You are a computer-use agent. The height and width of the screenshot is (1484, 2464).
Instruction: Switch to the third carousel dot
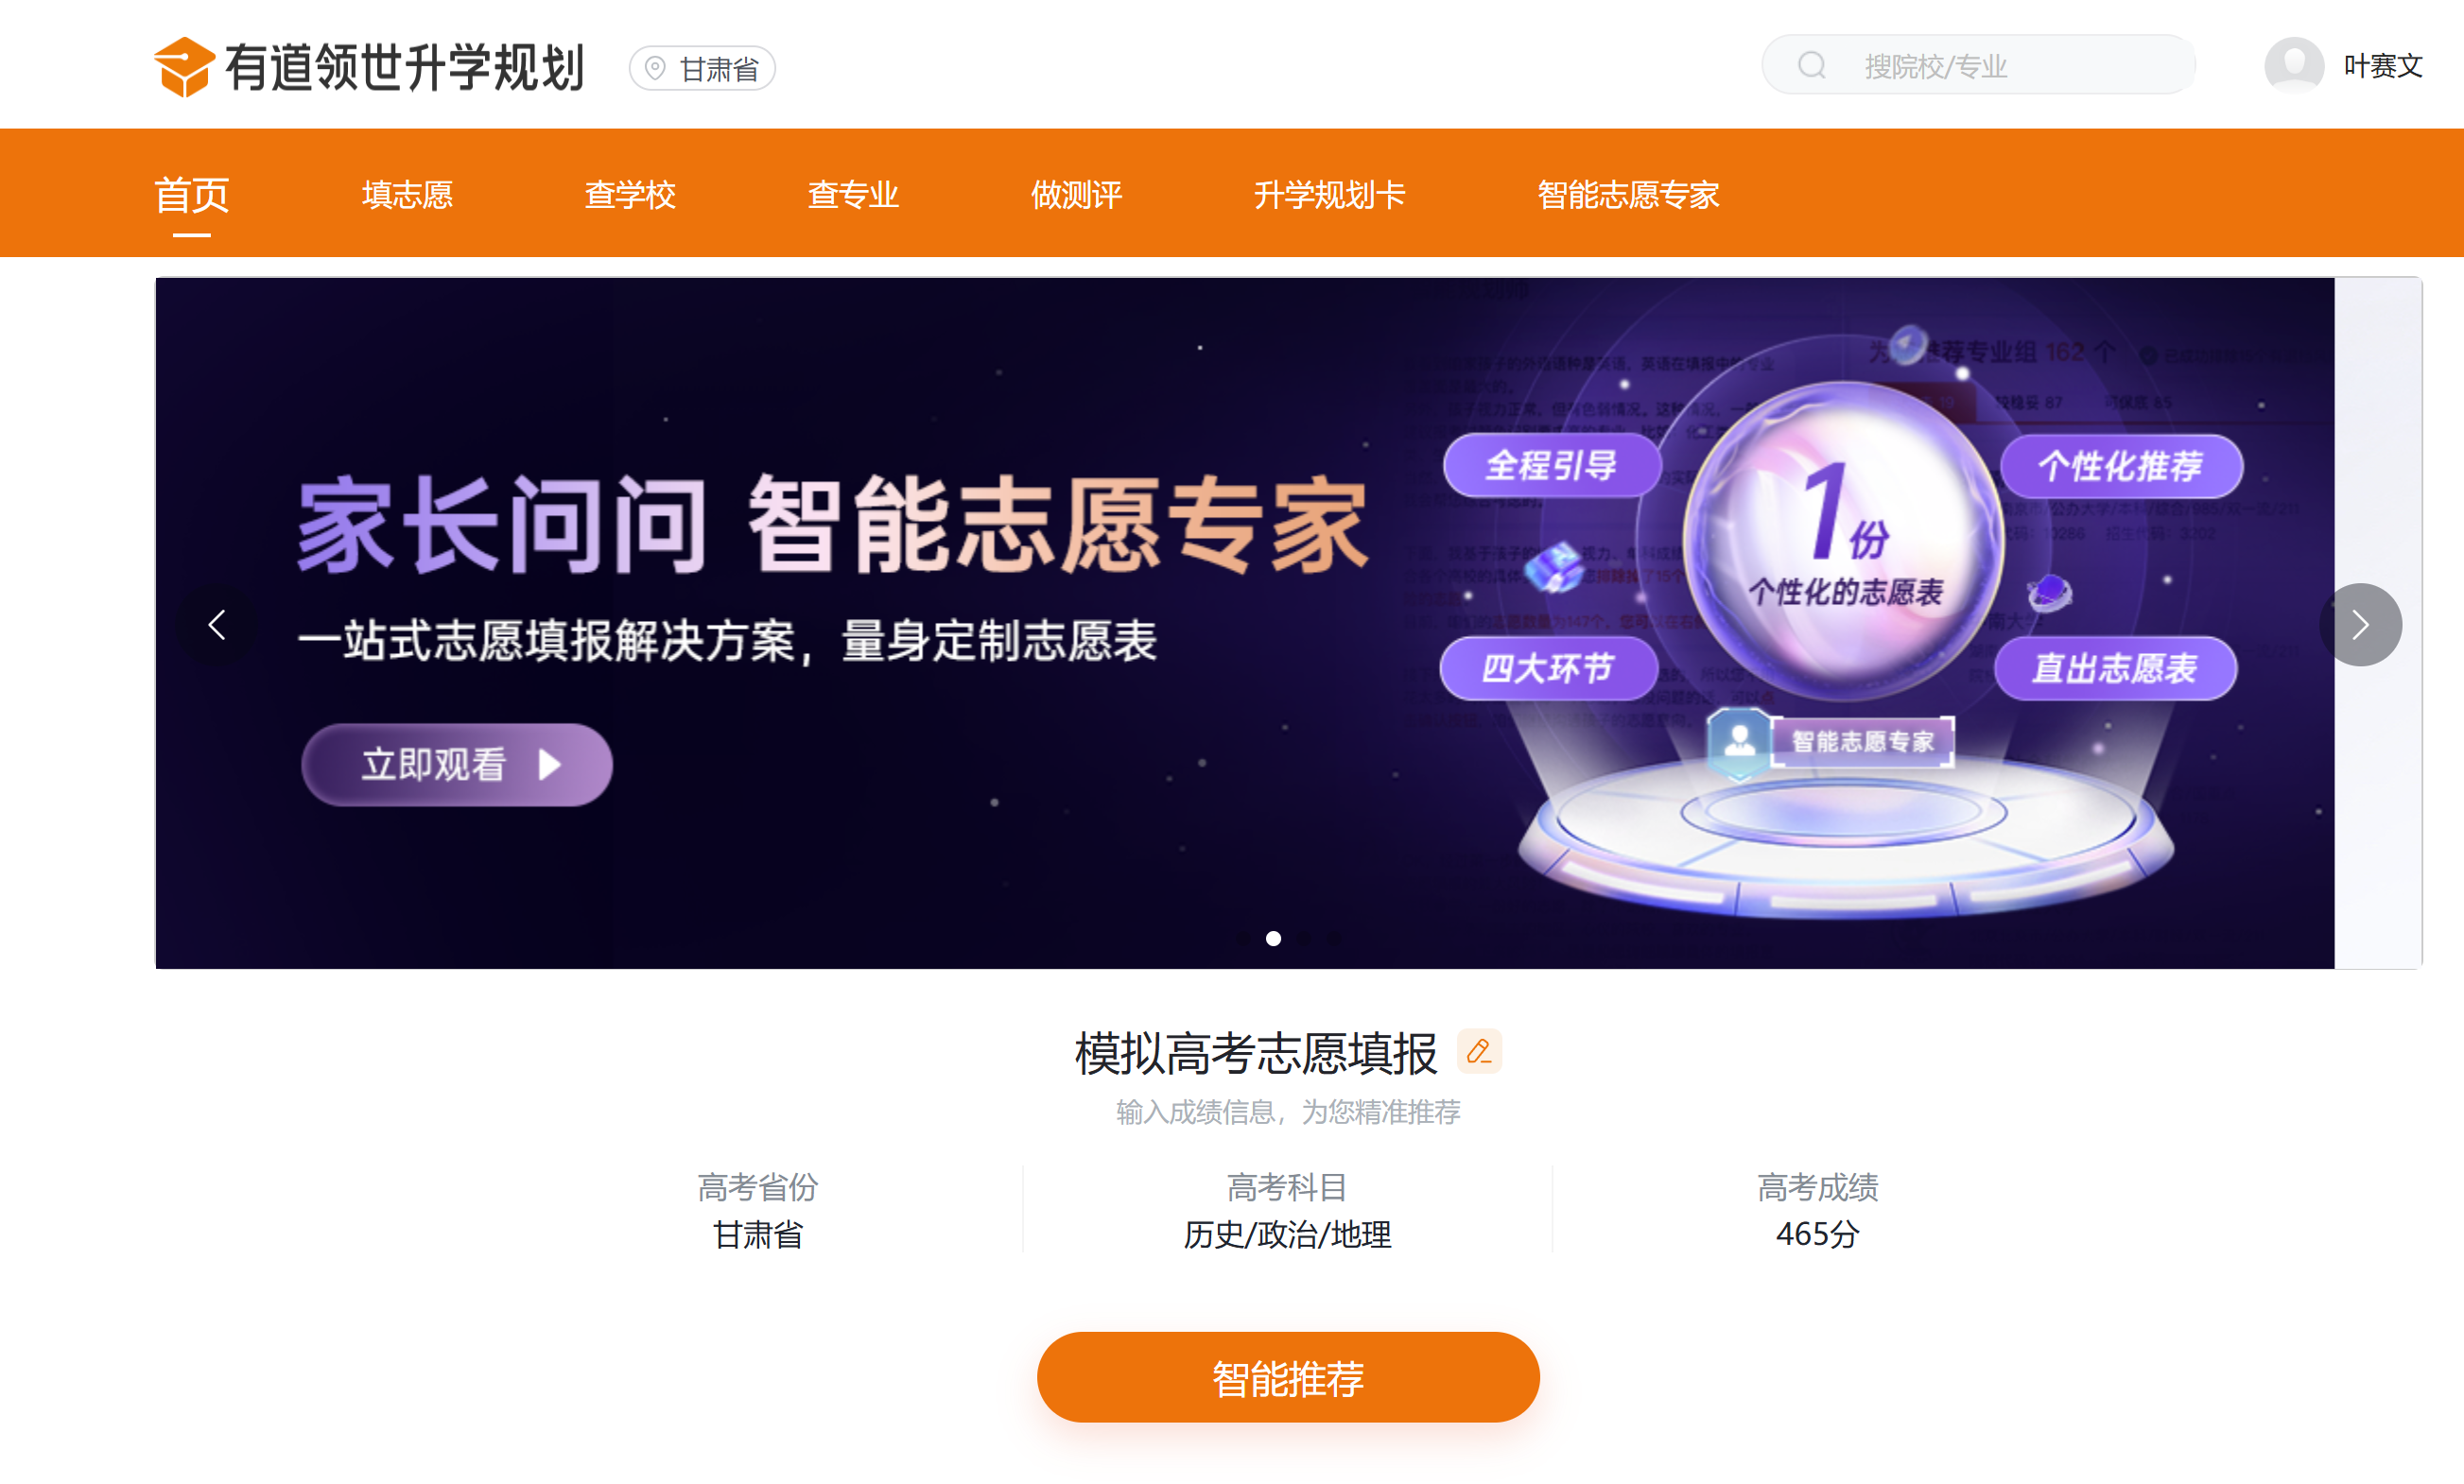click(x=1304, y=938)
